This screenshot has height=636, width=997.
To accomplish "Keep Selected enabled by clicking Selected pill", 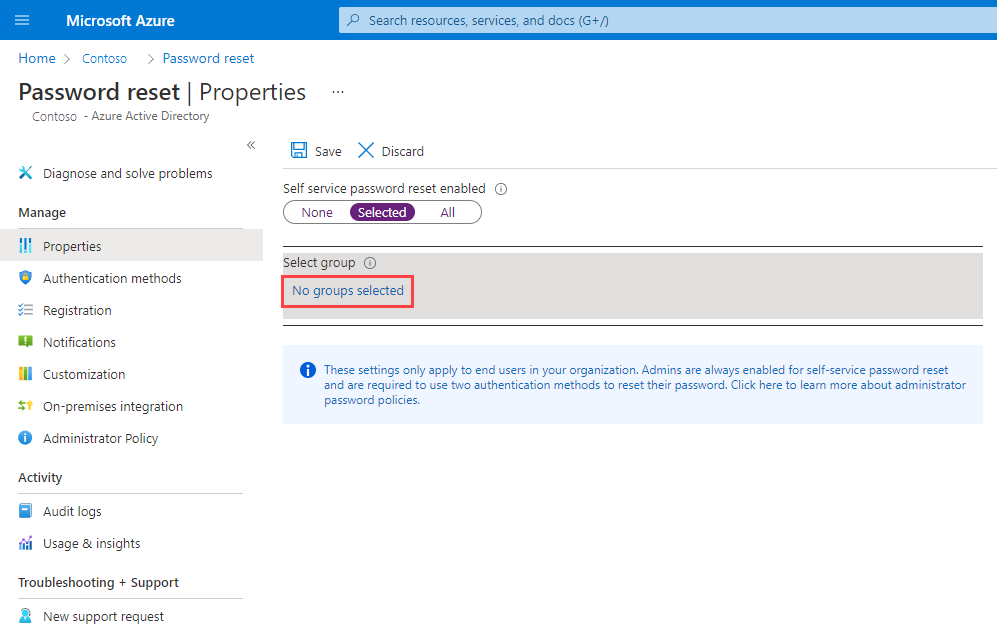I will (382, 212).
